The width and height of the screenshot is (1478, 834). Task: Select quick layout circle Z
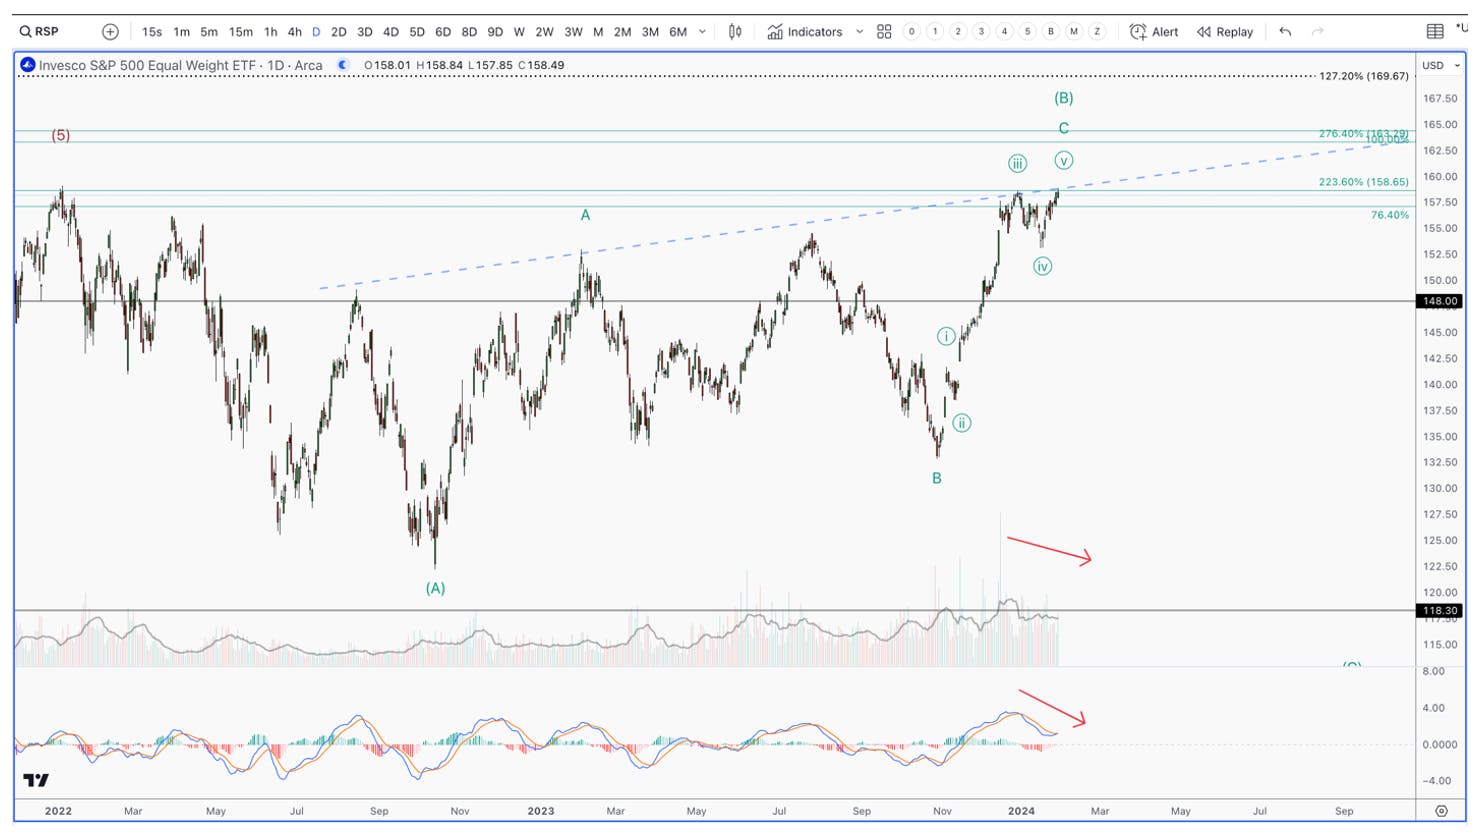(x=1097, y=32)
